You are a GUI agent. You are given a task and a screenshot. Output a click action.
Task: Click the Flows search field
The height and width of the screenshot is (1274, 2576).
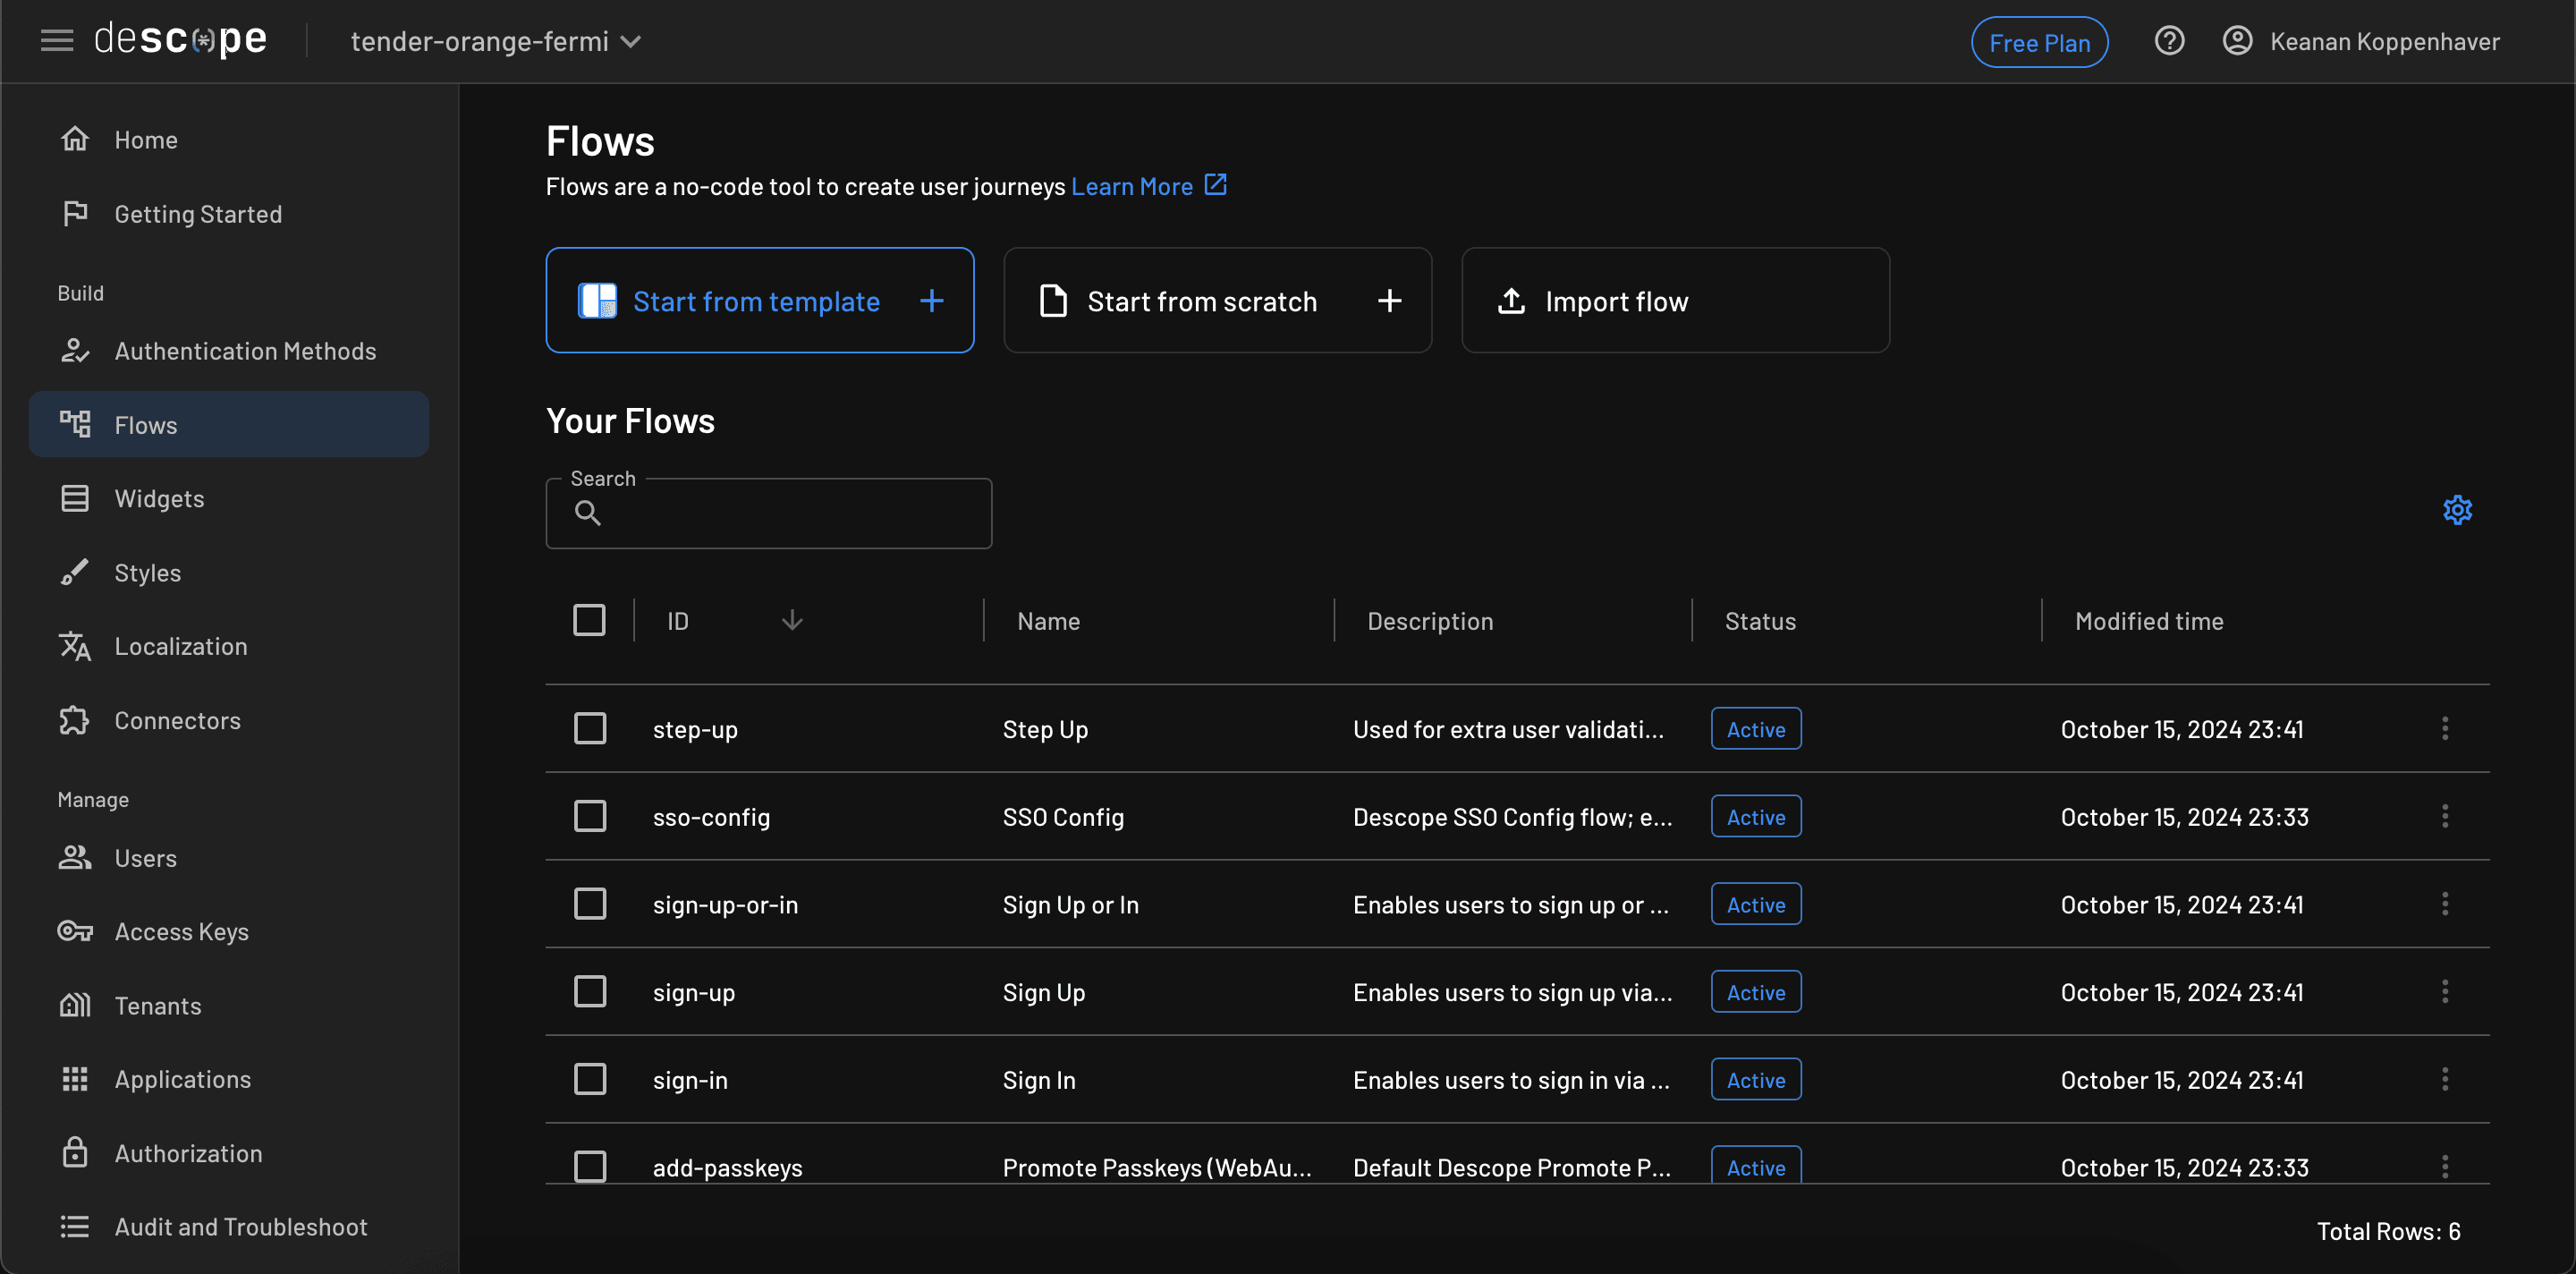[x=790, y=513]
